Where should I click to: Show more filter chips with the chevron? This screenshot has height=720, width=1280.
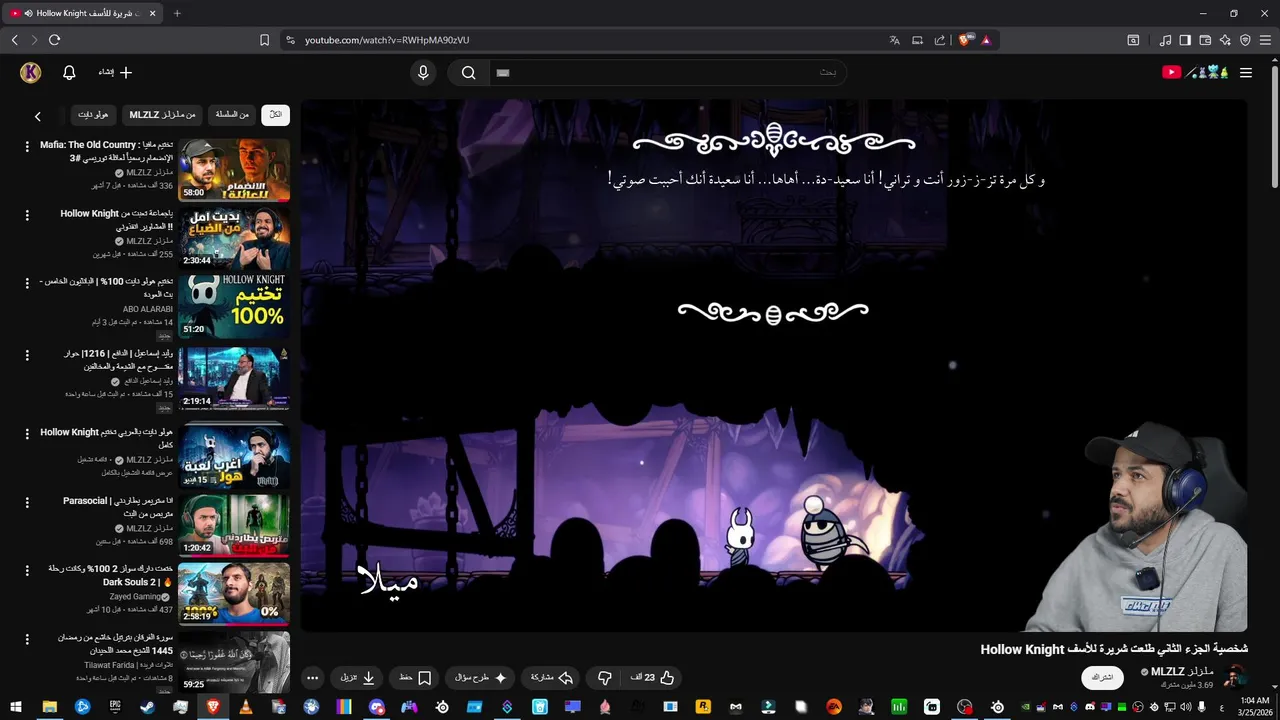pyautogui.click(x=38, y=116)
